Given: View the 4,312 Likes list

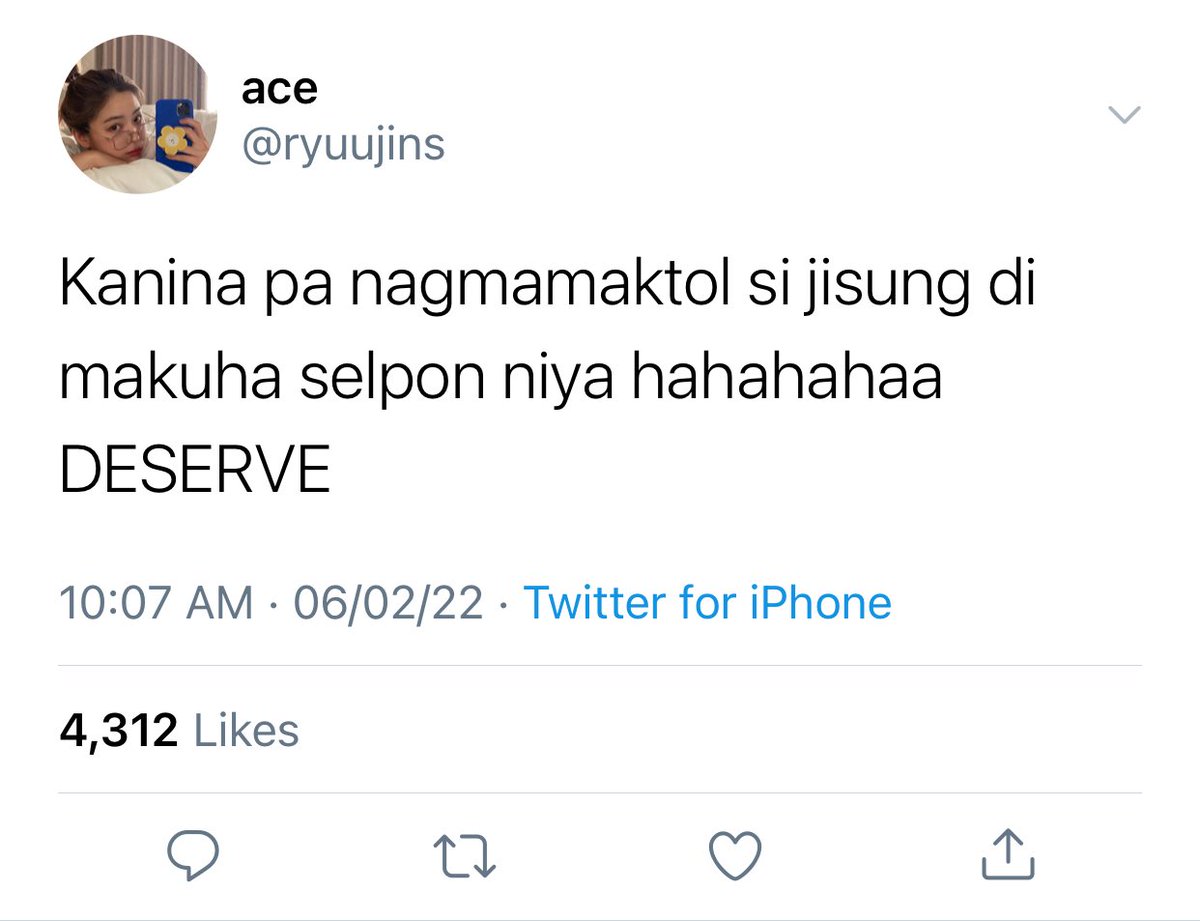Looking at the screenshot, I should pos(180,730).
